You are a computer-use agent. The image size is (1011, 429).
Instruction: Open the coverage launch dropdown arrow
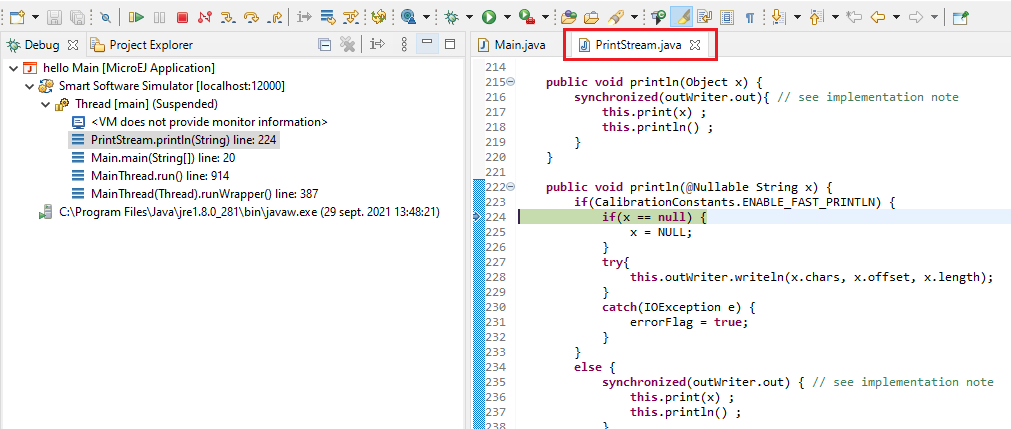tap(426, 17)
